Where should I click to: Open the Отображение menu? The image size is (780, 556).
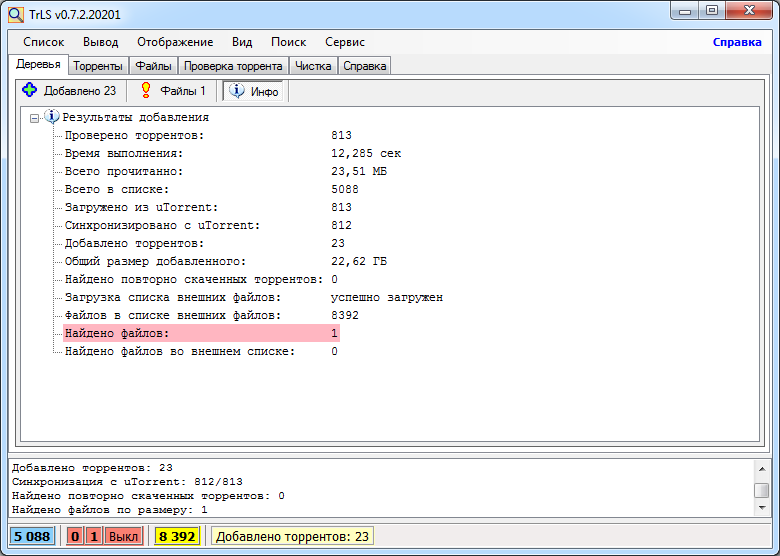click(x=175, y=42)
